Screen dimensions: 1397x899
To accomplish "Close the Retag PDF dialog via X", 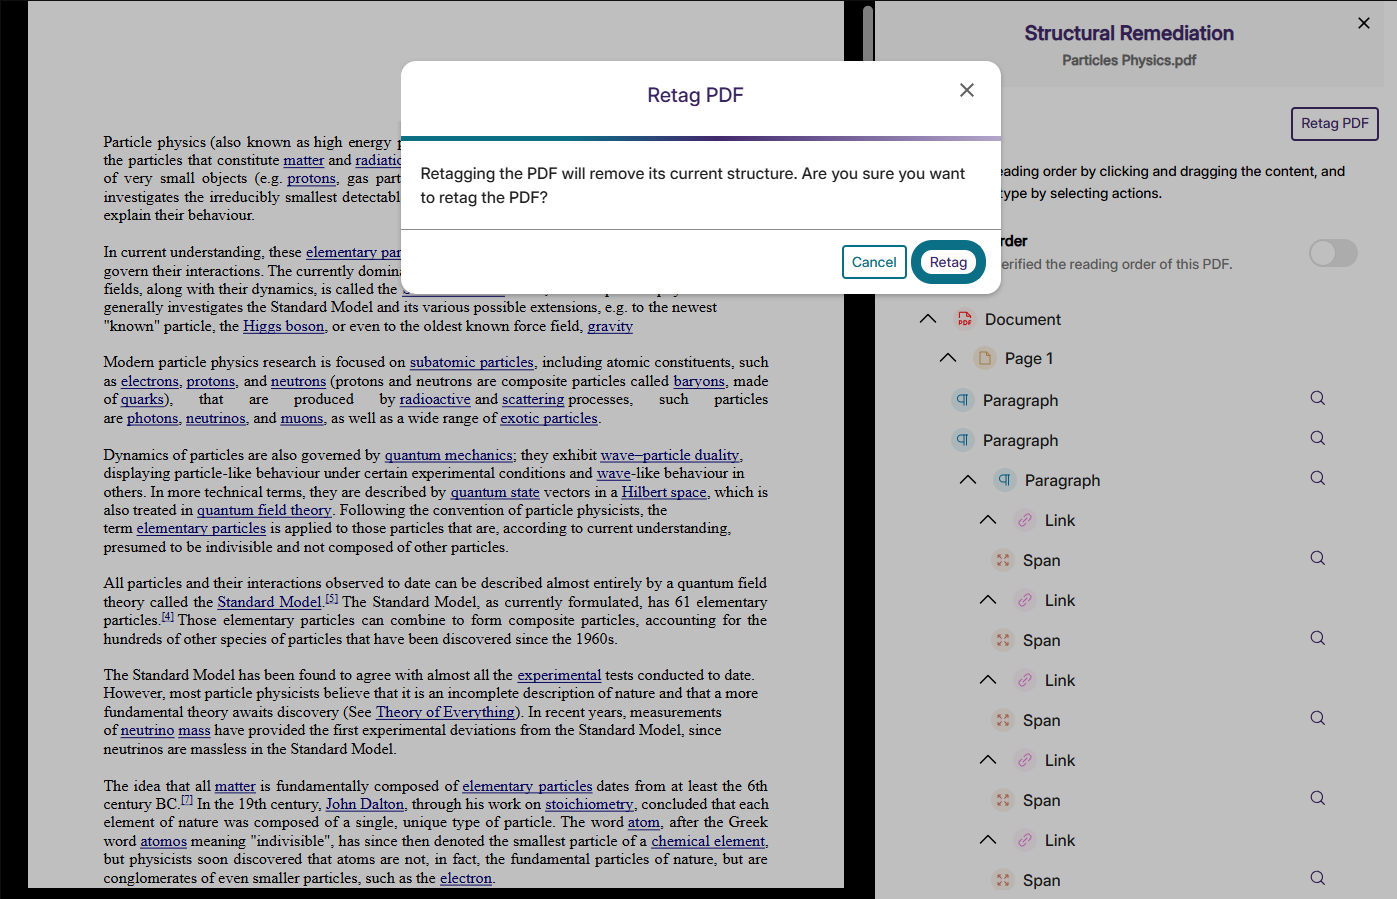I will [967, 90].
